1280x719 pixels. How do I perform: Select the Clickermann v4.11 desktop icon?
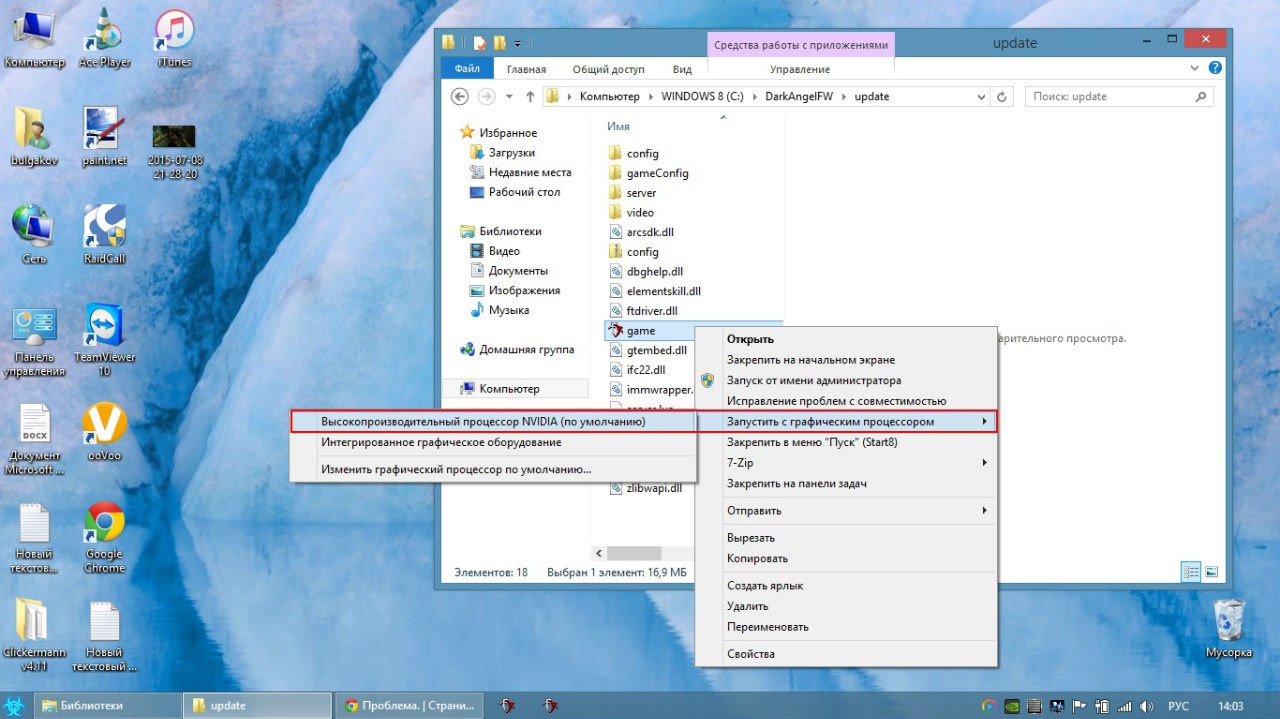coord(33,635)
